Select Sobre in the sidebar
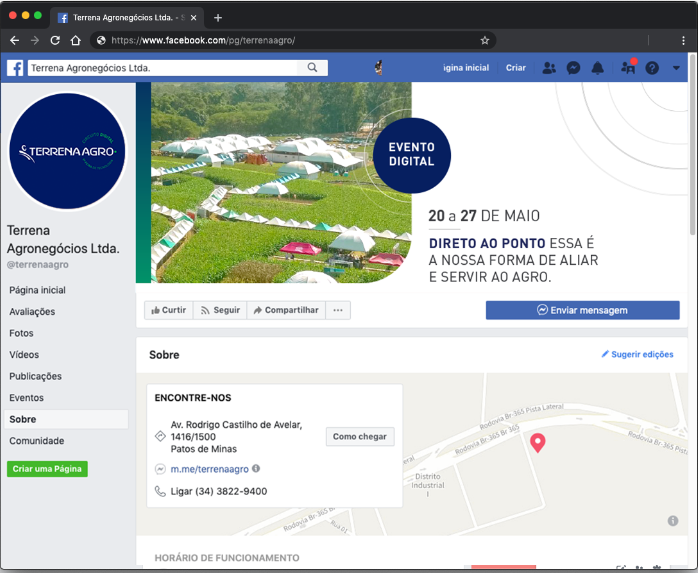 click(x=66, y=419)
